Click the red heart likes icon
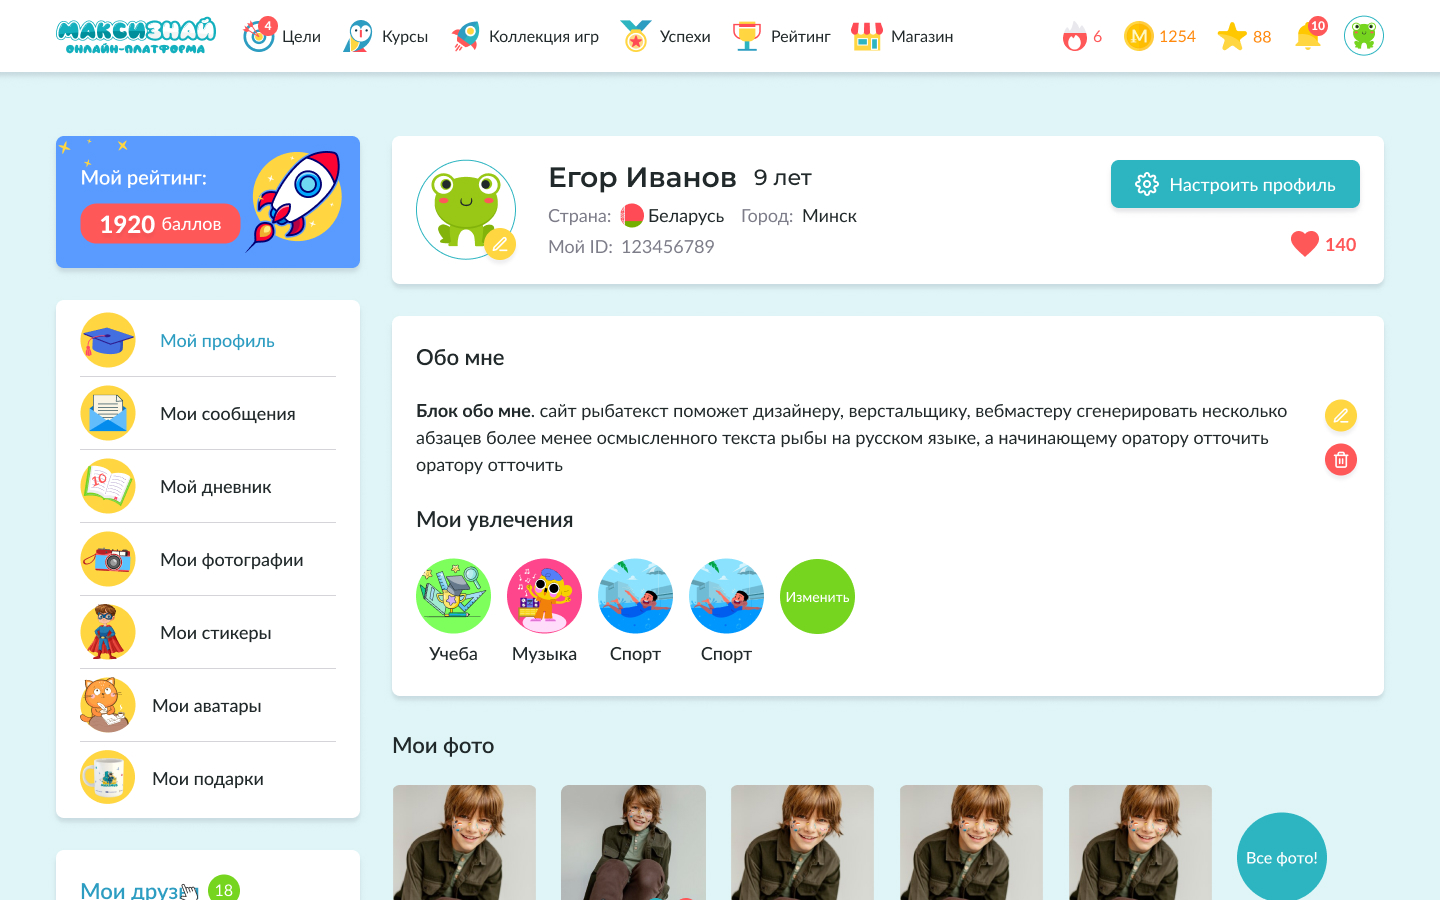The height and width of the screenshot is (900, 1440). [x=1305, y=244]
